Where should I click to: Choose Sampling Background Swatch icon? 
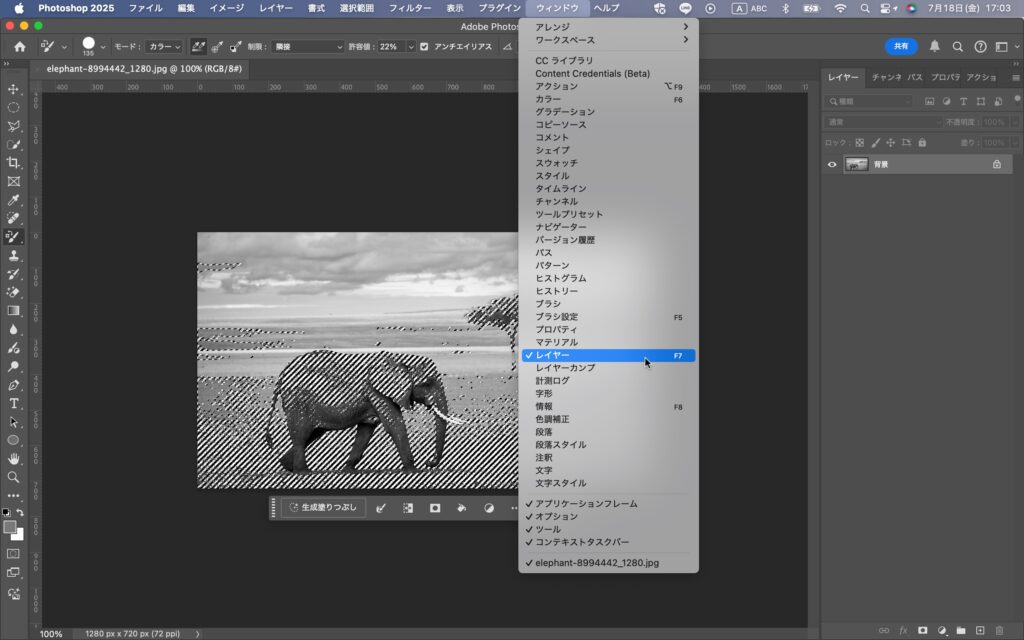click(235, 46)
